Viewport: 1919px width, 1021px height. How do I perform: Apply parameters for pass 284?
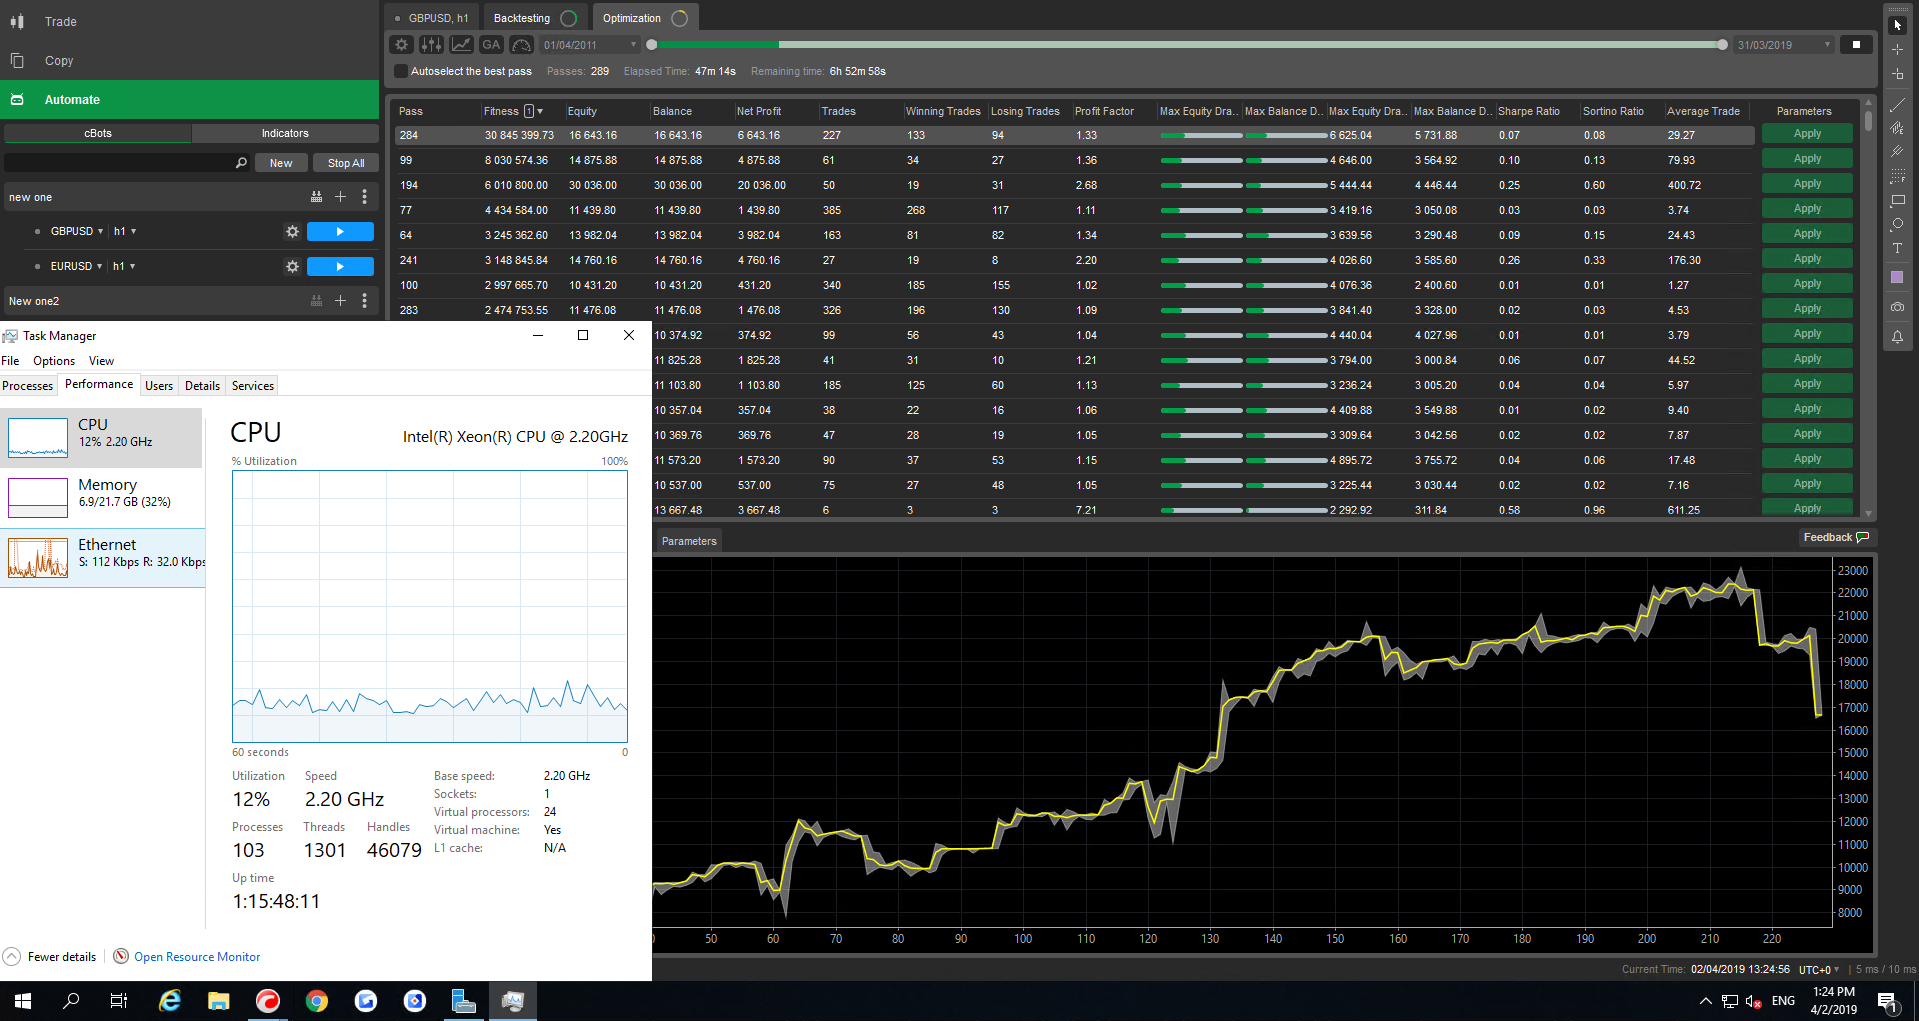point(1806,134)
